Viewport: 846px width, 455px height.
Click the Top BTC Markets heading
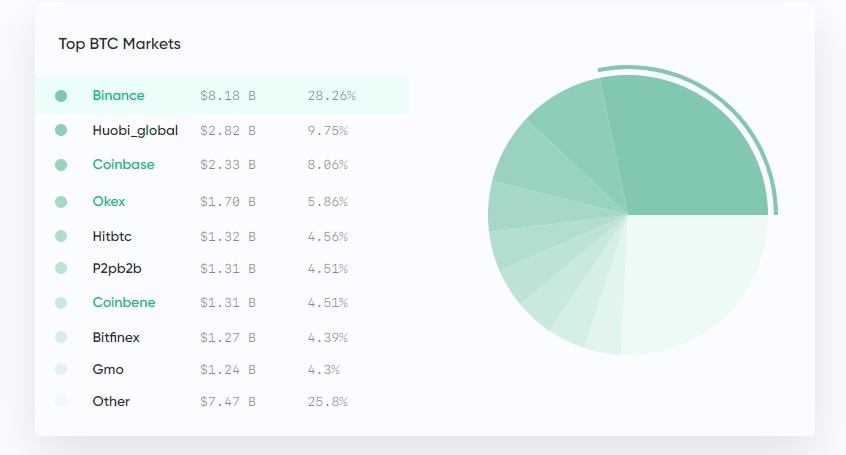[119, 44]
